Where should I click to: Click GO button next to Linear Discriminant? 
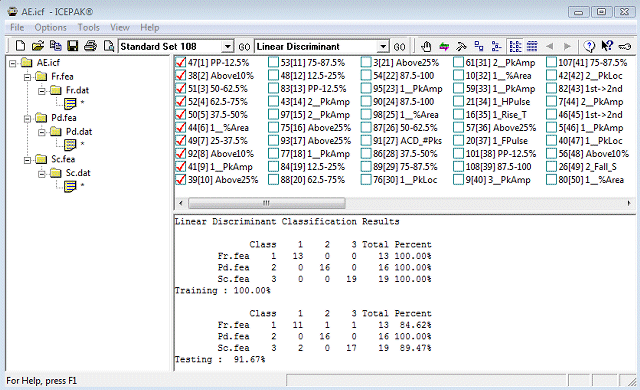coord(399,47)
